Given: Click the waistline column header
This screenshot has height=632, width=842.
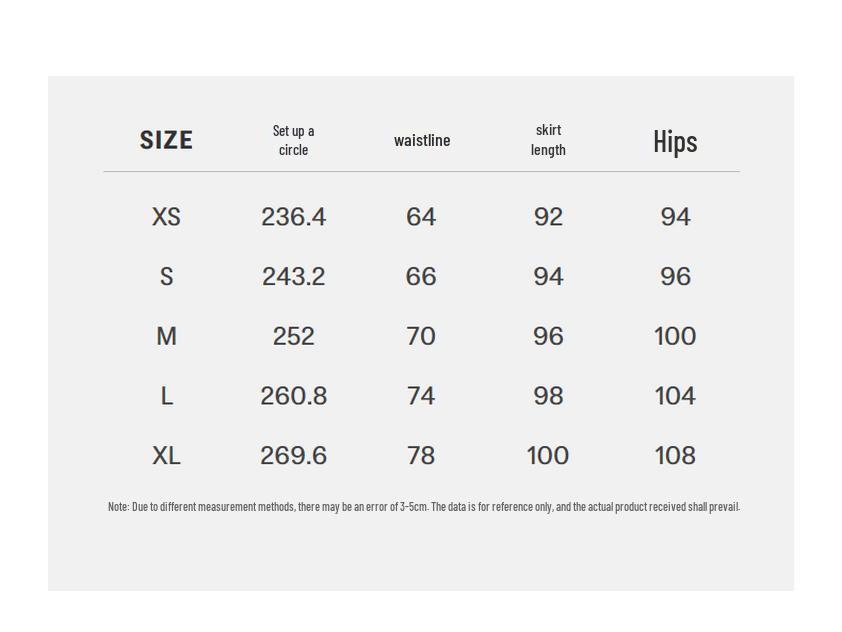Looking at the screenshot, I should (422, 140).
